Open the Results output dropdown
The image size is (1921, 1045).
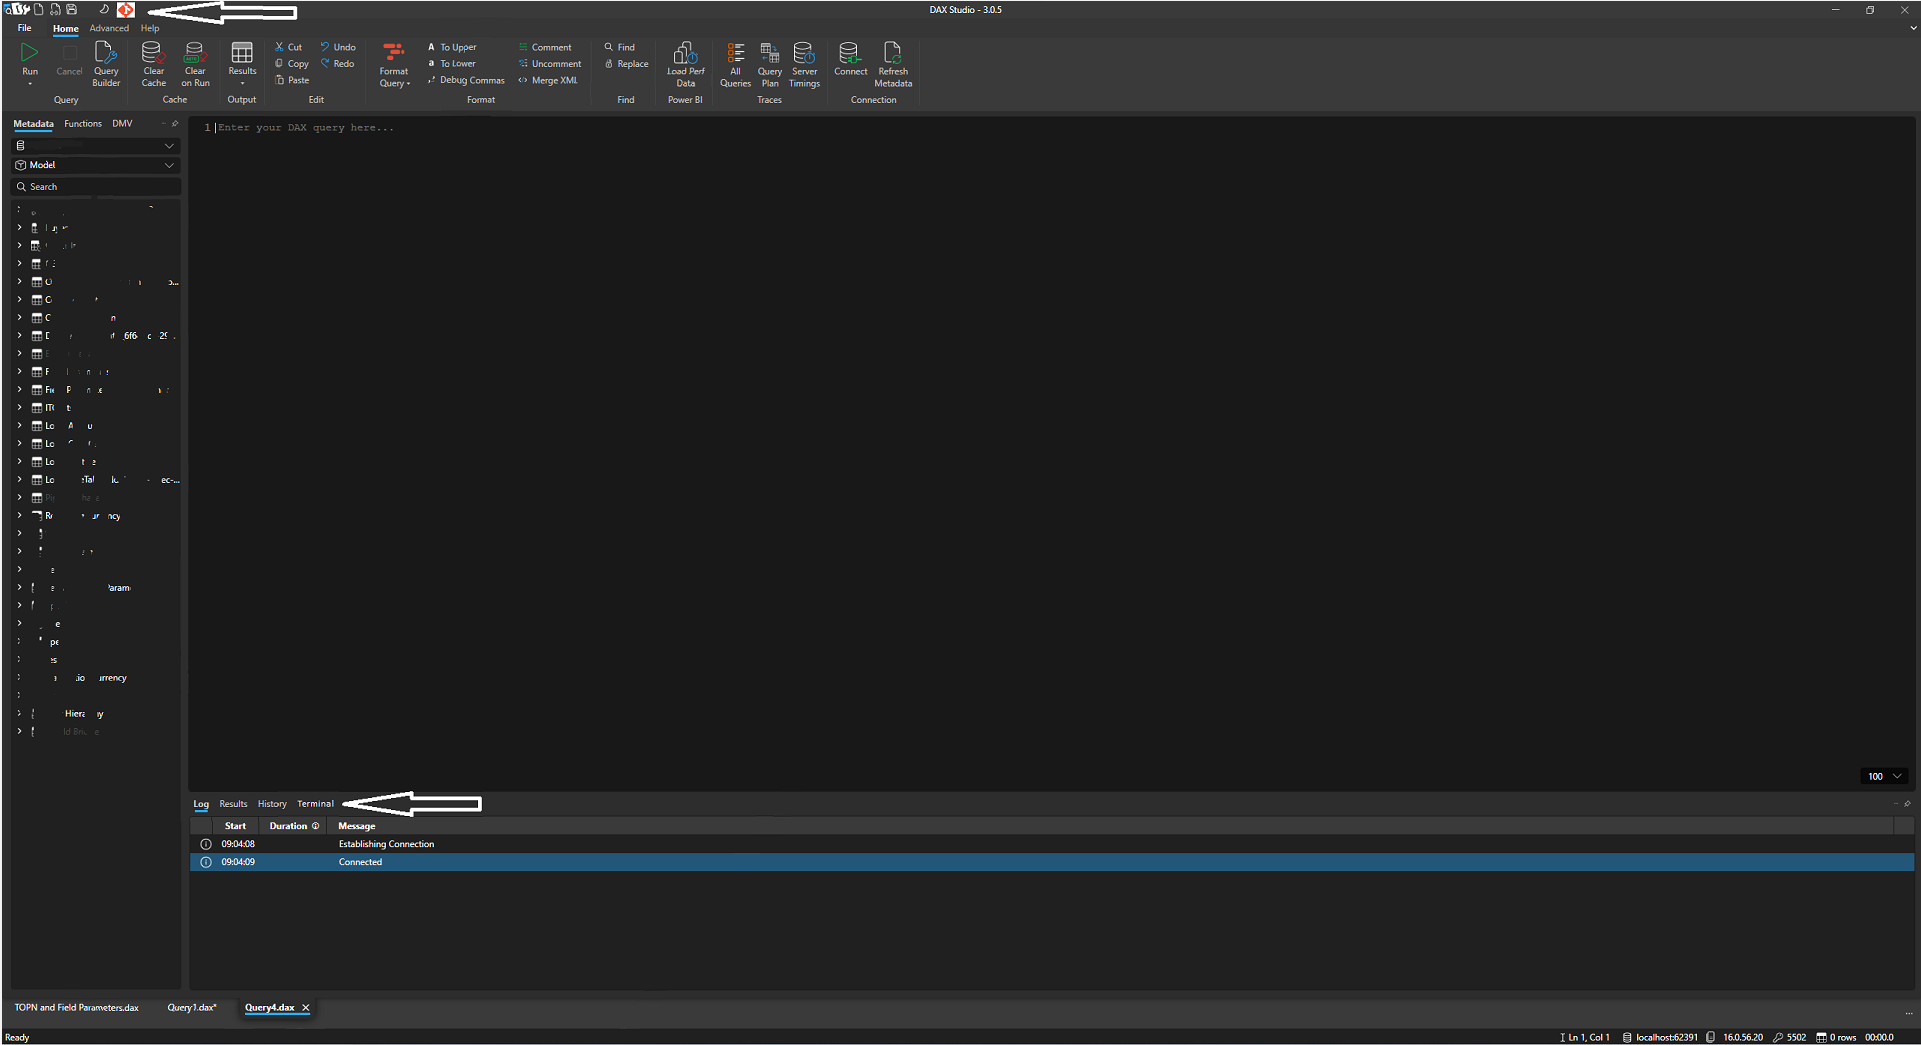[242, 65]
